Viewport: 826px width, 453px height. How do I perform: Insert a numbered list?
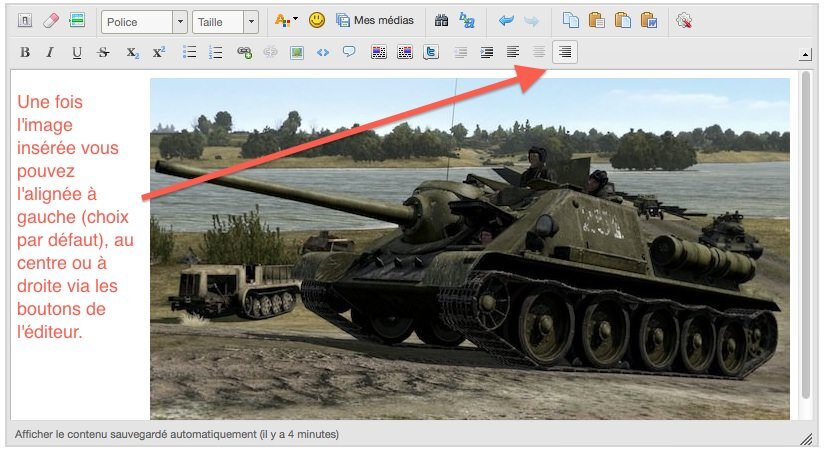pyautogui.click(x=215, y=52)
